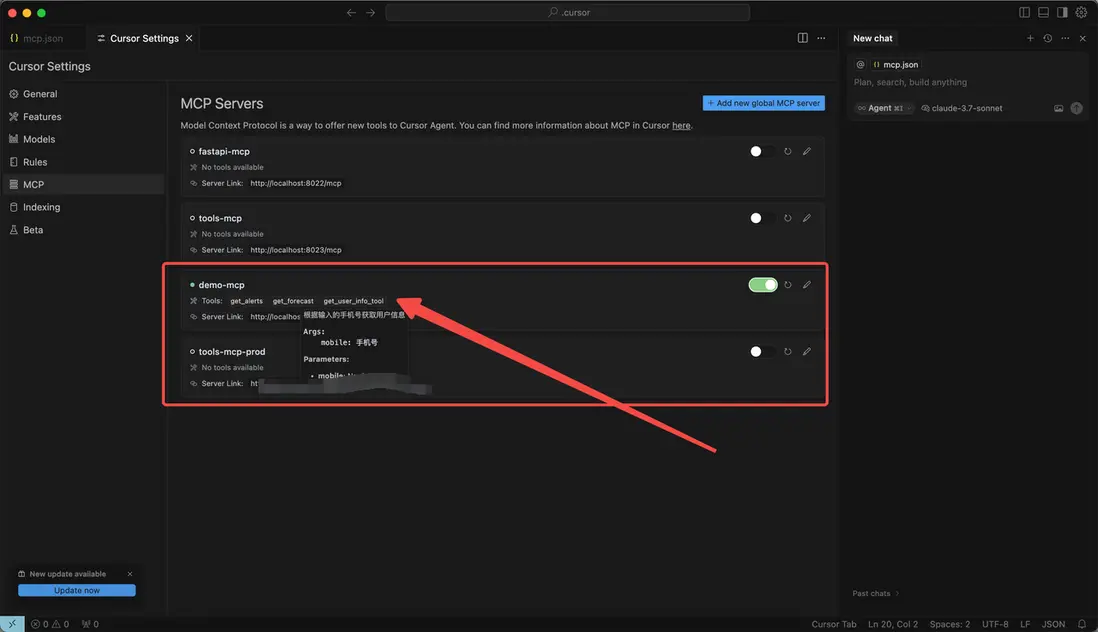Start a new chat with the plus icon
1098x632 pixels.
pyautogui.click(x=1030, y=38)
